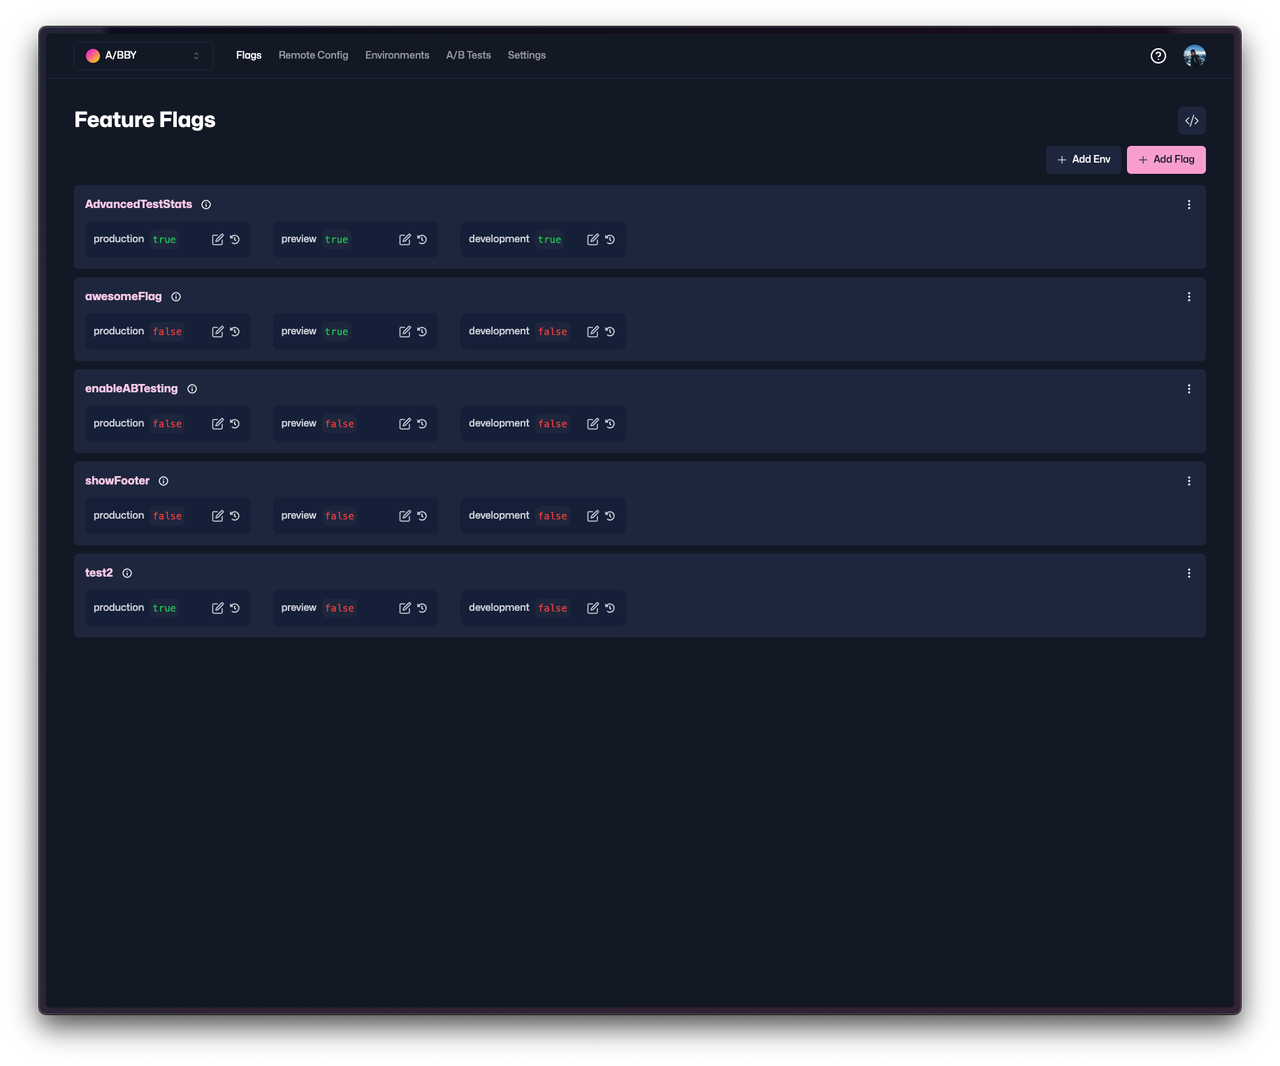
Task: View history for AdvancedTestStats preview
Action: pos(422,240)
